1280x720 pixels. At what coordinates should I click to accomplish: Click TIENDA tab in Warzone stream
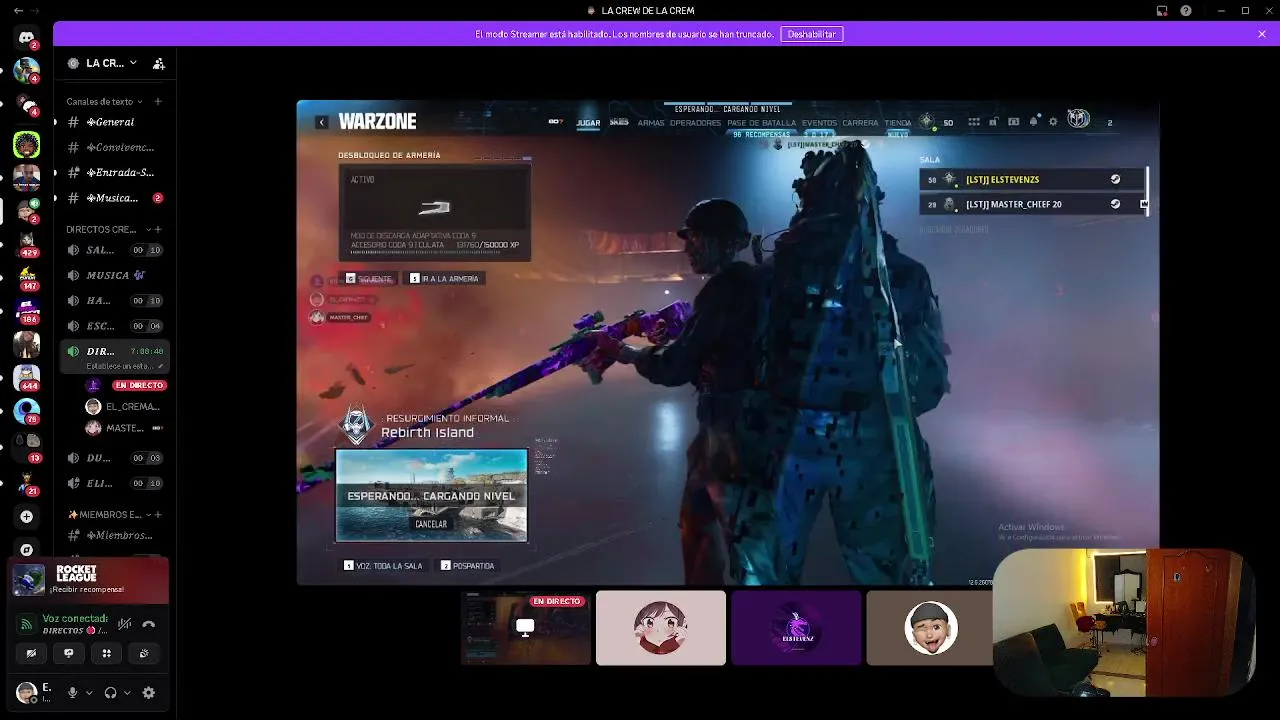(x=898, y=123)
